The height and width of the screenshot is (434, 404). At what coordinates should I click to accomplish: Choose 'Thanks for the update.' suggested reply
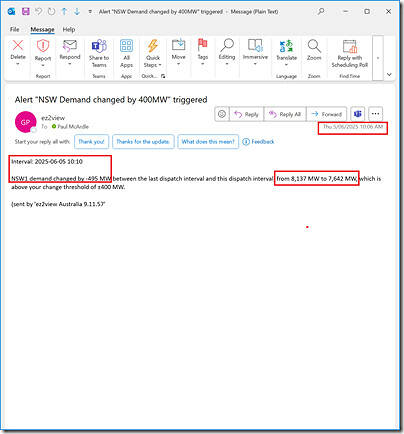coord(143,142)
